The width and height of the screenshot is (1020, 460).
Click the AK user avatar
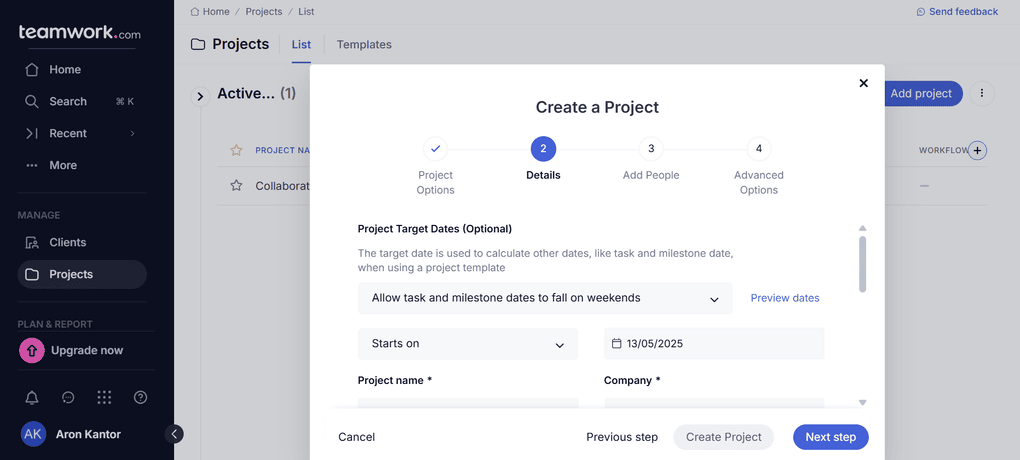pos(33,434)
